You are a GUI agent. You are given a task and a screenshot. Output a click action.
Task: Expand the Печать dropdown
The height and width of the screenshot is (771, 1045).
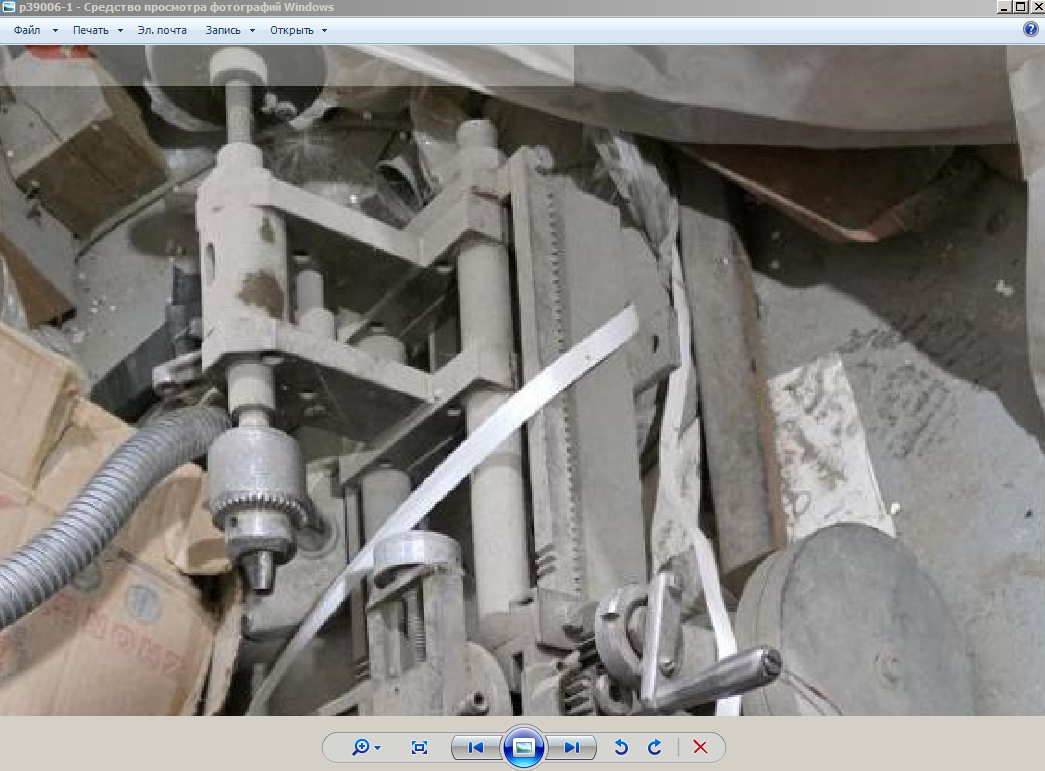pos(97,30)
